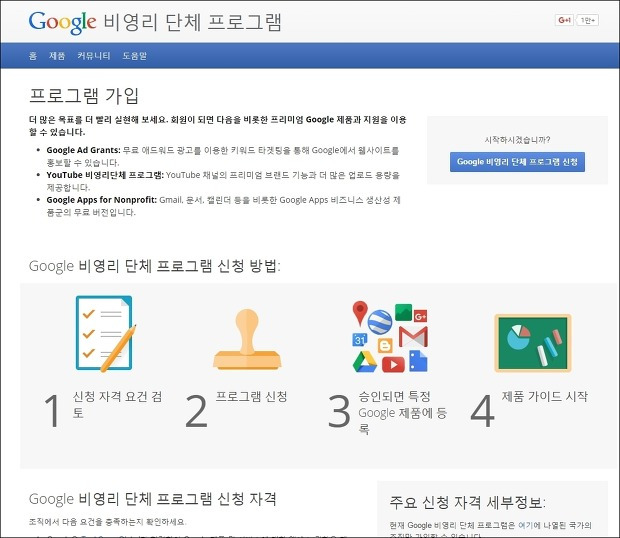
Task: Click the G+1 share button
Action: click(x=564, y=20)
